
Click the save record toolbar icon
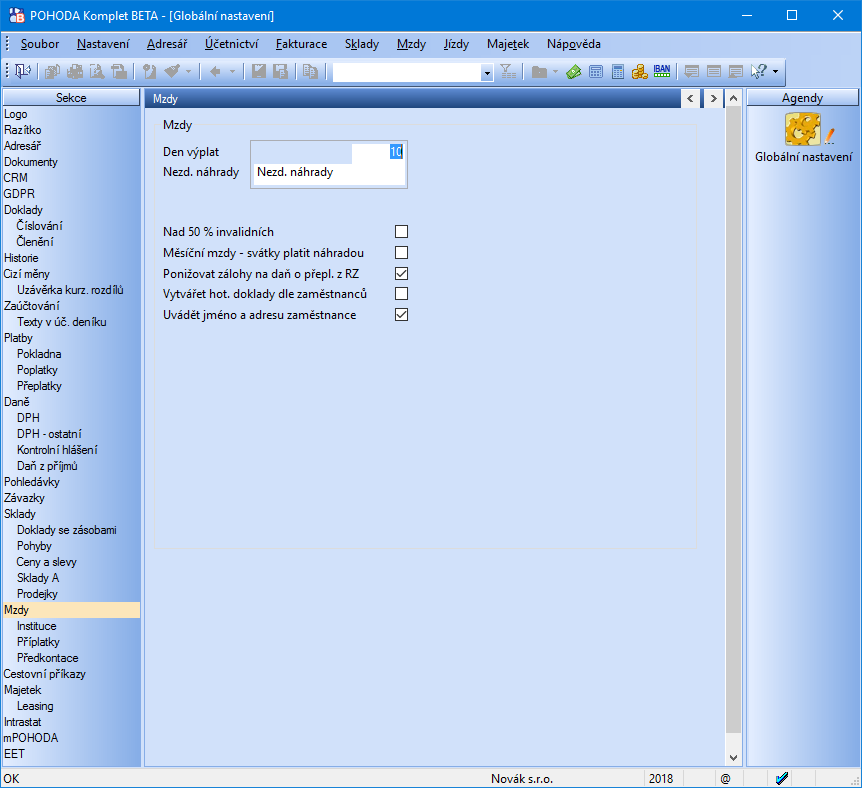point(259,71)
